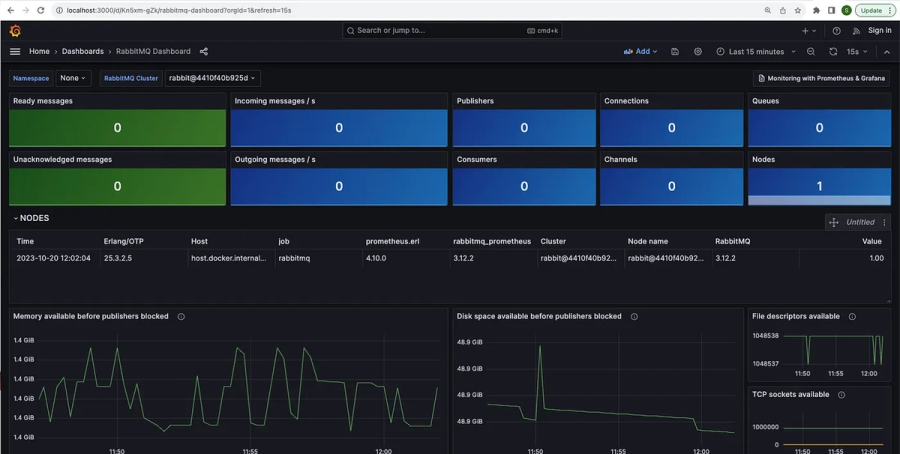Screen dimensions: 900x454
Task: Open the help question-mark icon
Action: 837,31
